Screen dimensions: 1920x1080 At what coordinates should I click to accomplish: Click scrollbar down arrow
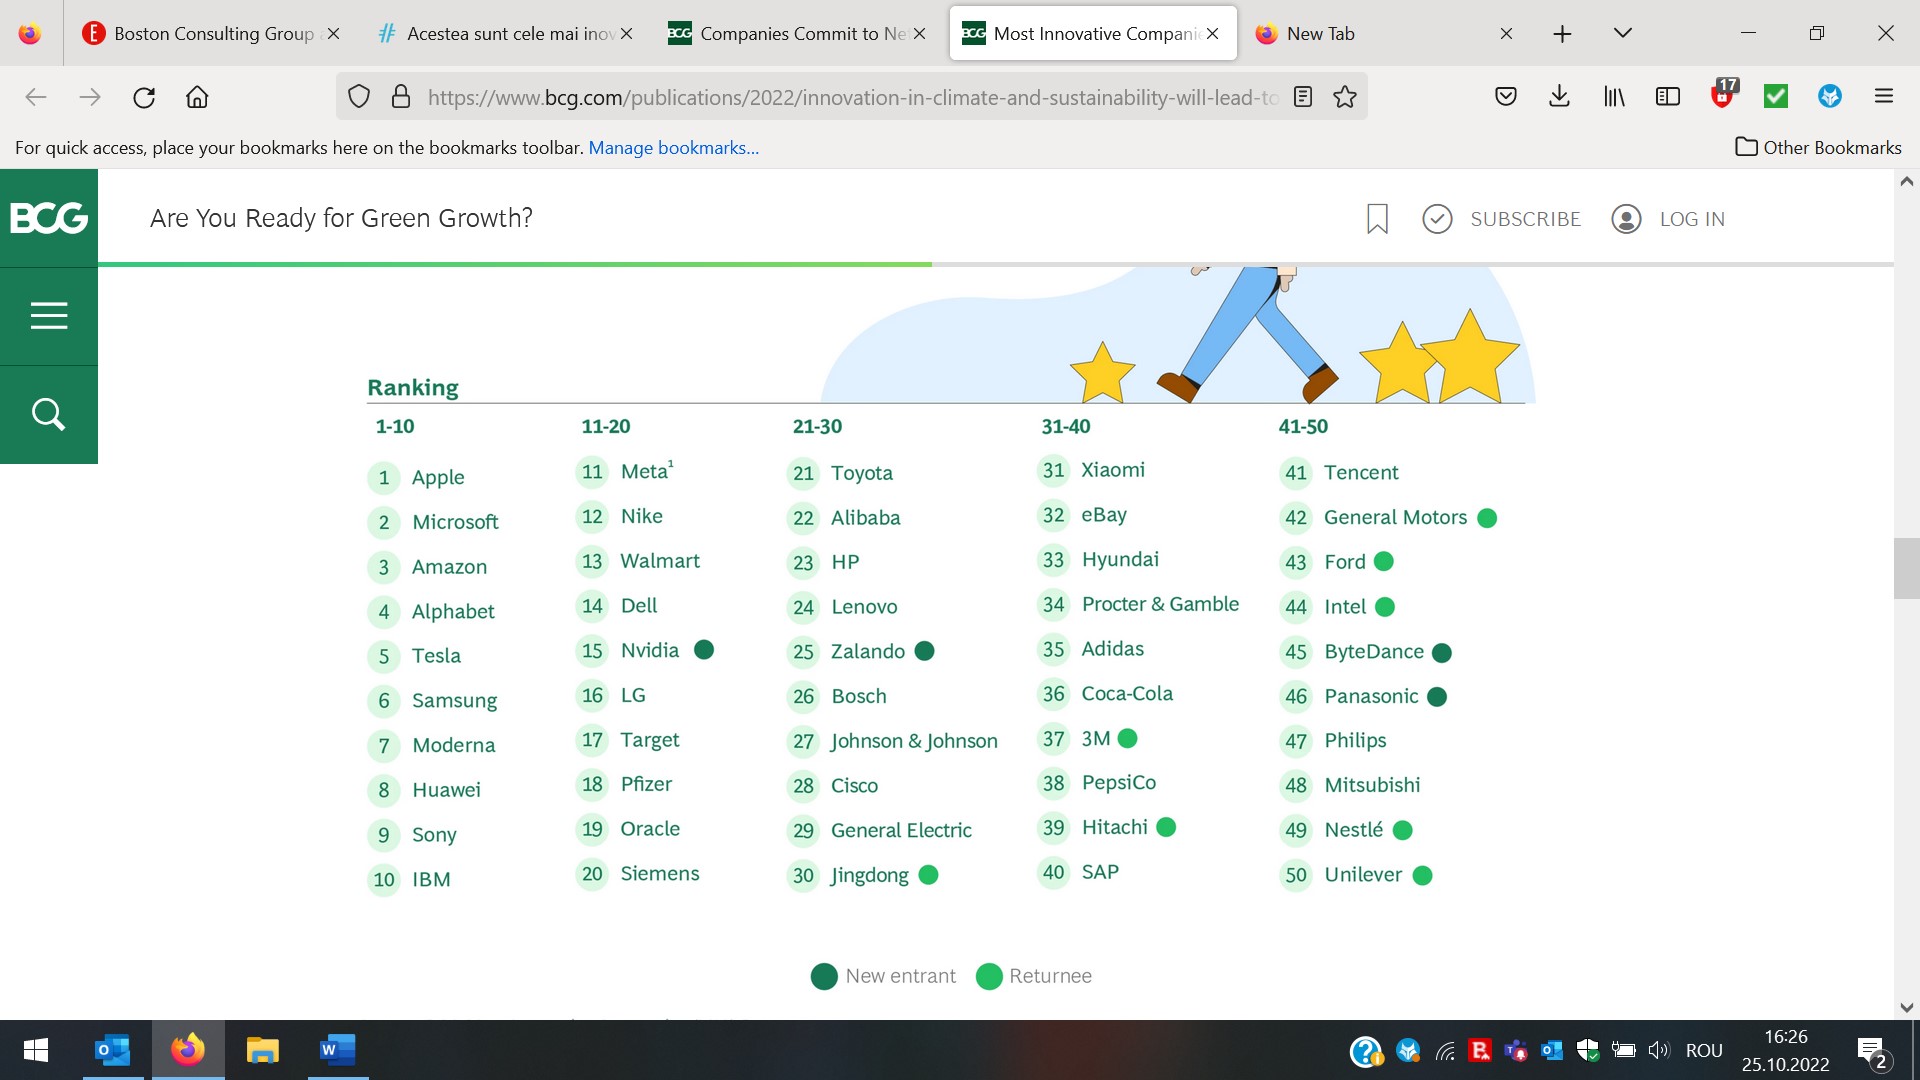click(x=1906, y=1008)
